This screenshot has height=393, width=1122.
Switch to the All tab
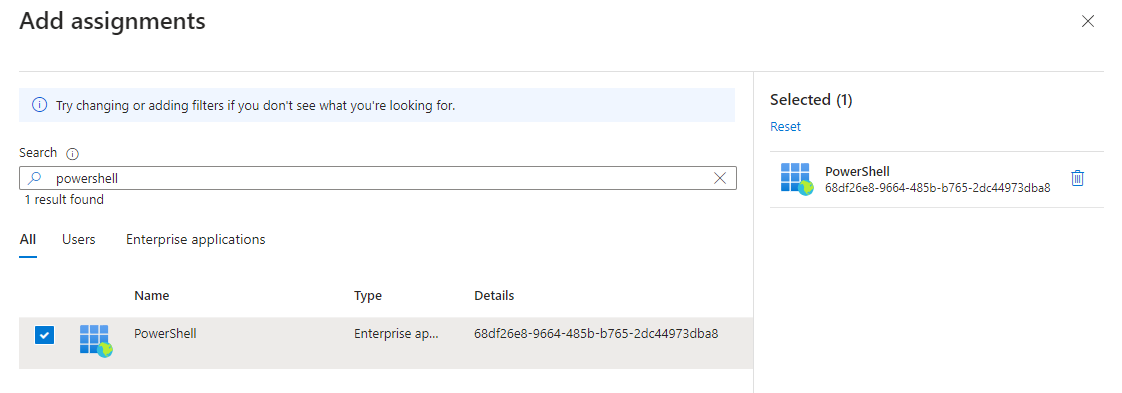pyautogui.click(x=28, y=240)
